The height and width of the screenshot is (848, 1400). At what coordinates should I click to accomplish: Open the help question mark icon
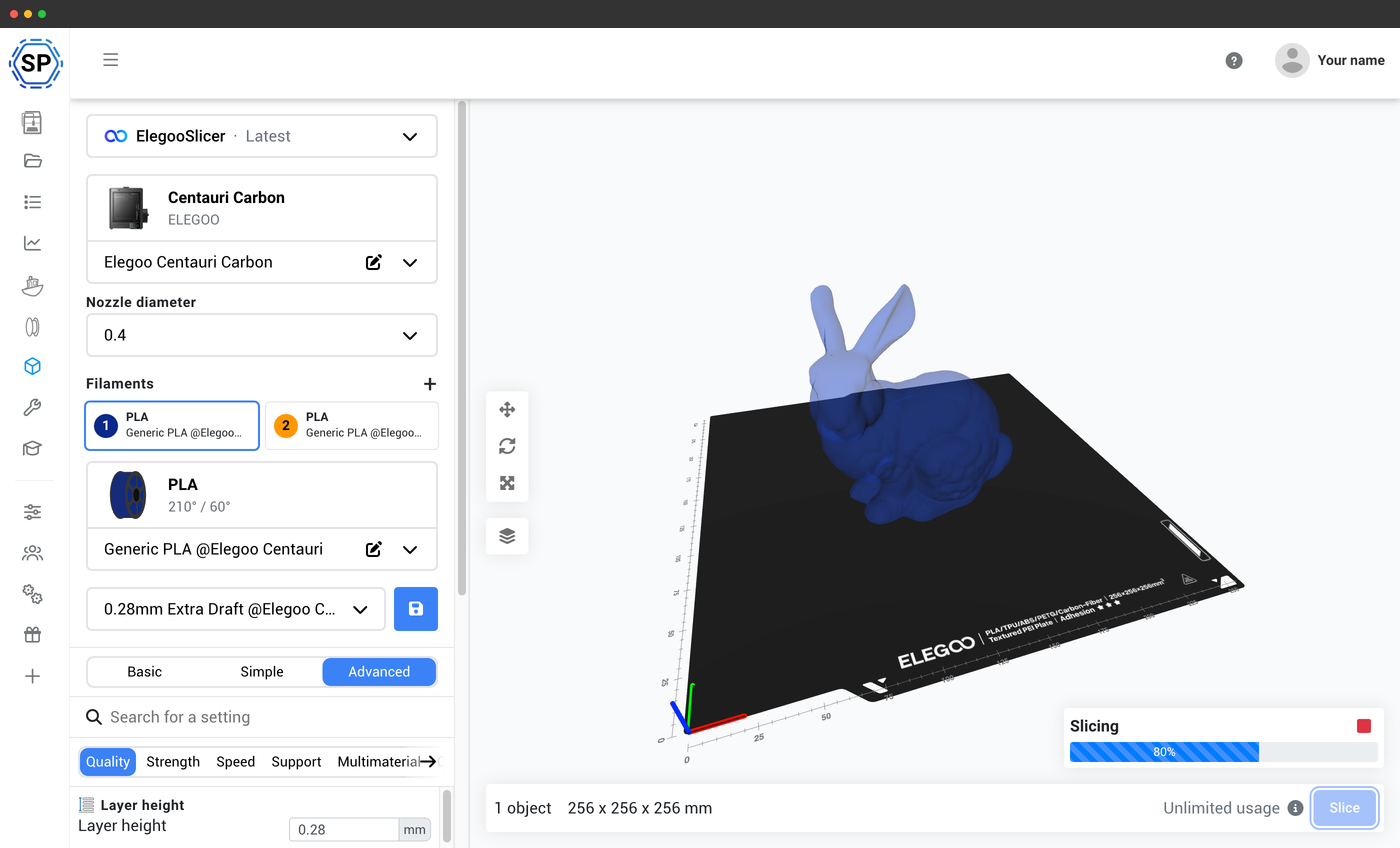[x=1234, y=61]
